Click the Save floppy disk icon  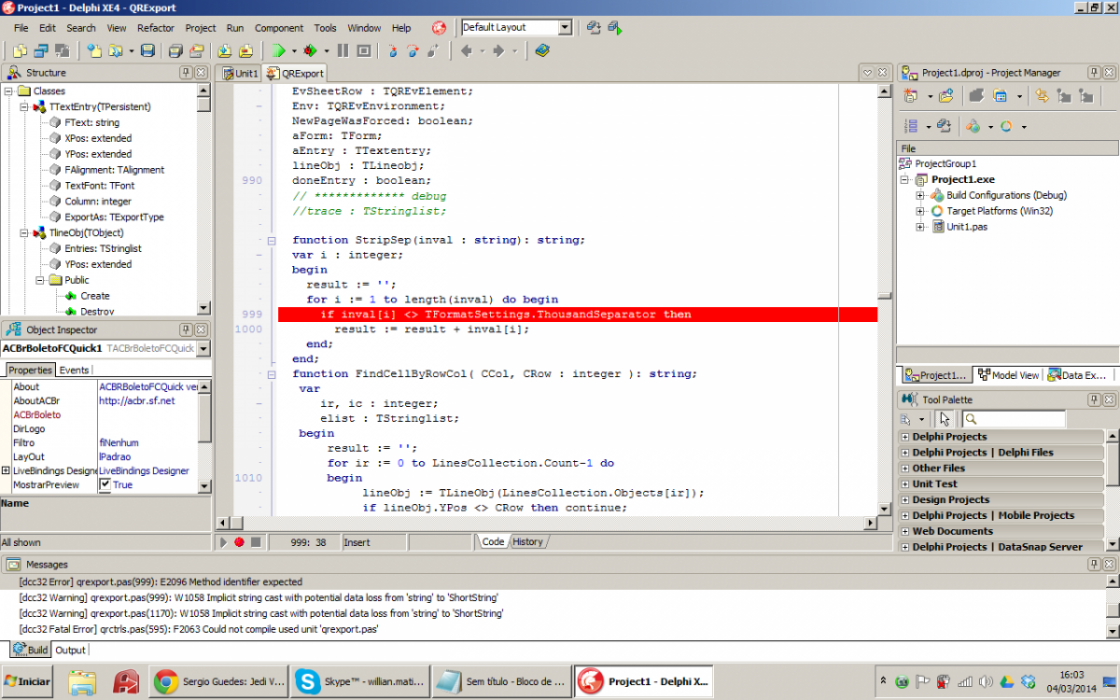click(148, 51)
